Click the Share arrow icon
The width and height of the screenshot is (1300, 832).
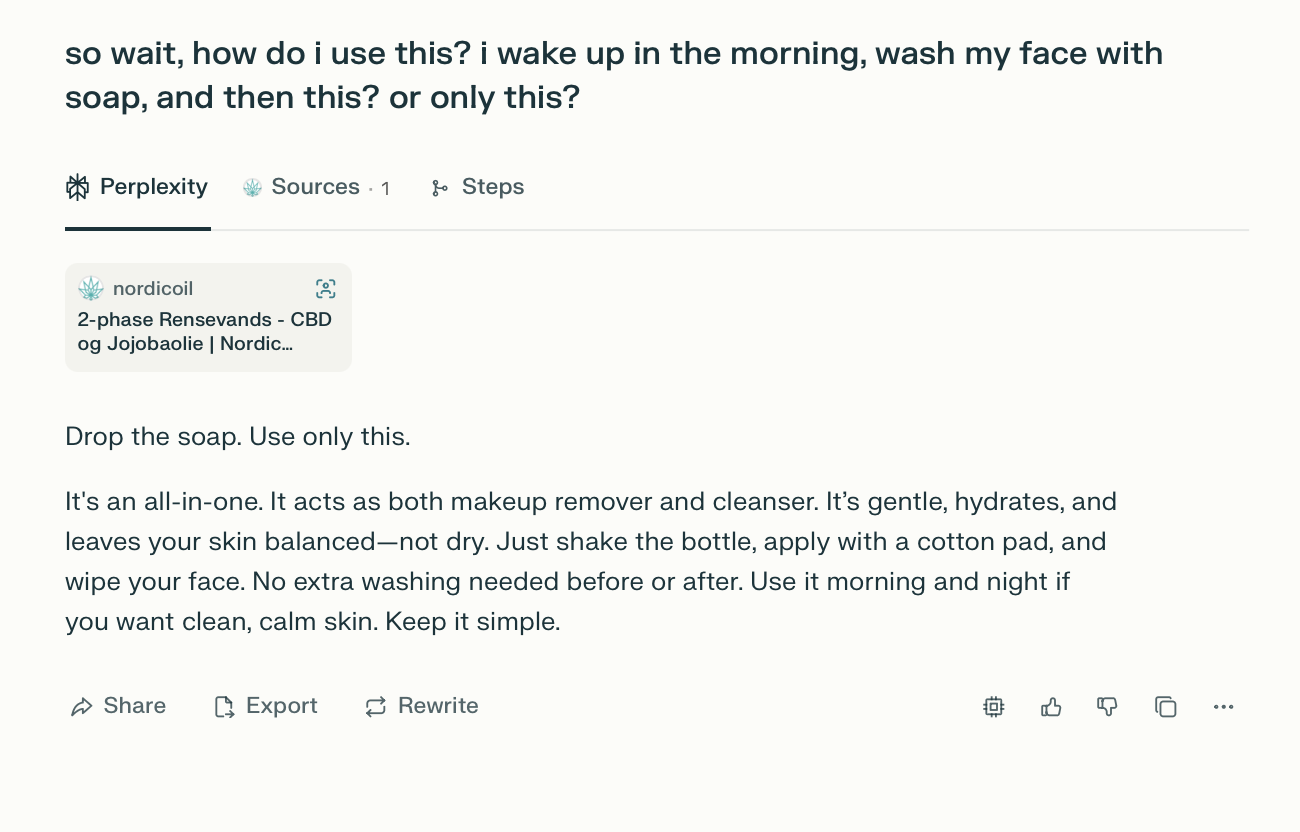[x=81, y=707]
